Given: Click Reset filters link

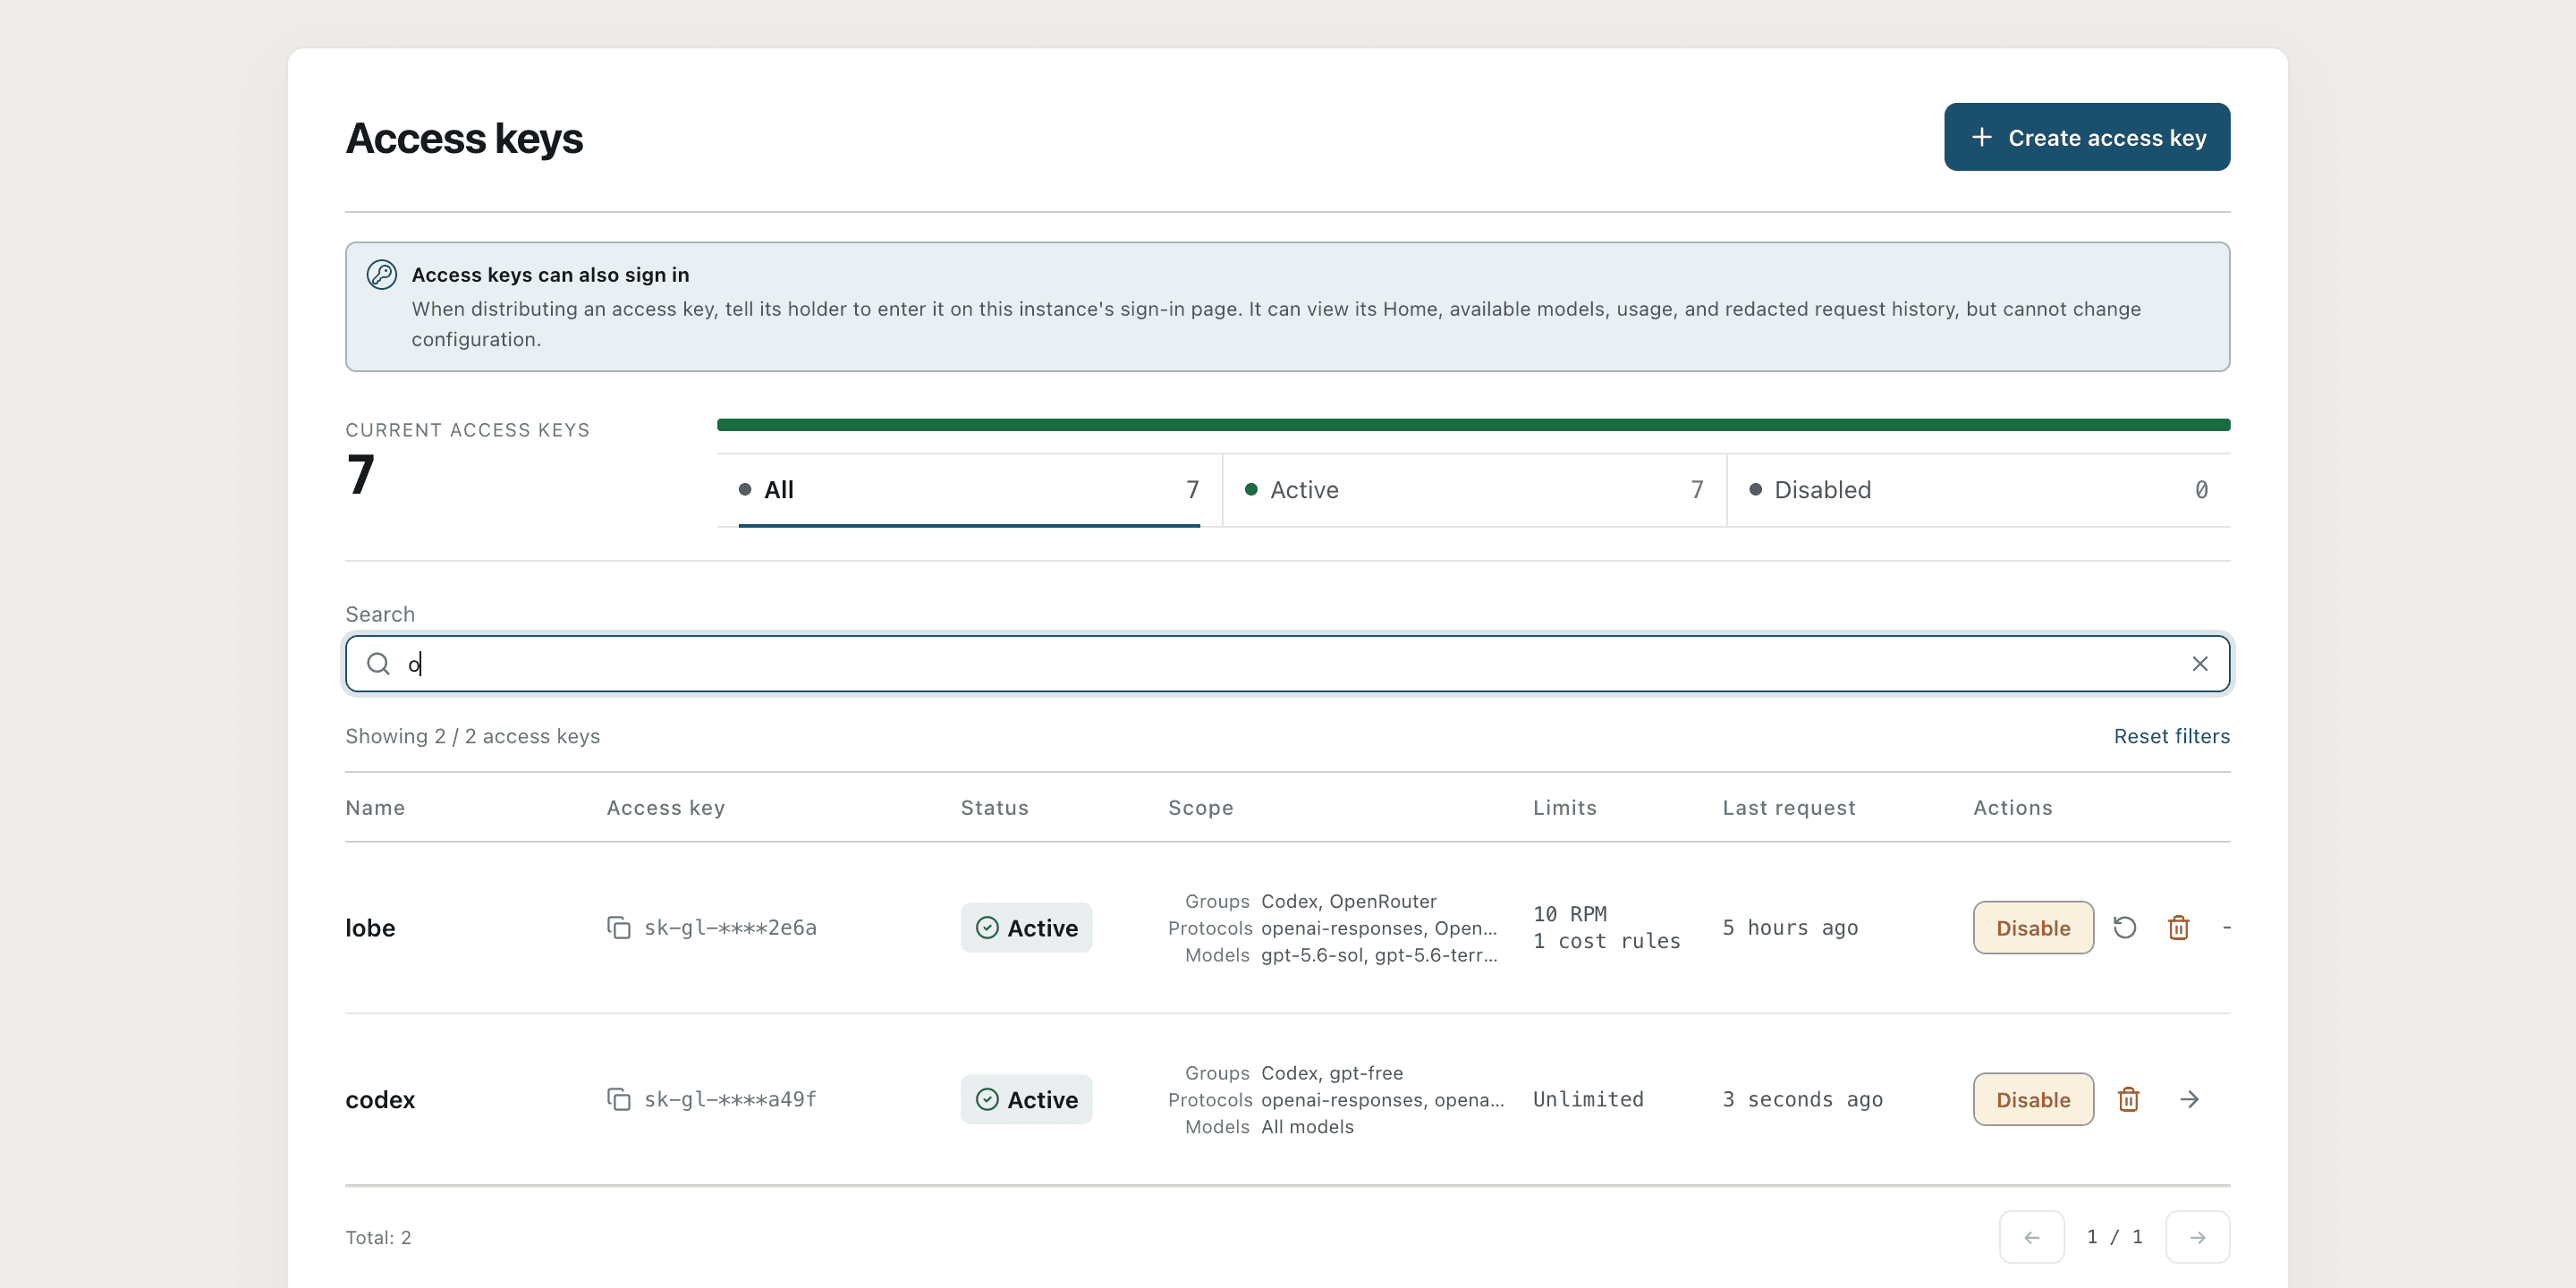Looking at the screenshot, I should click(x=2171, y=736).
